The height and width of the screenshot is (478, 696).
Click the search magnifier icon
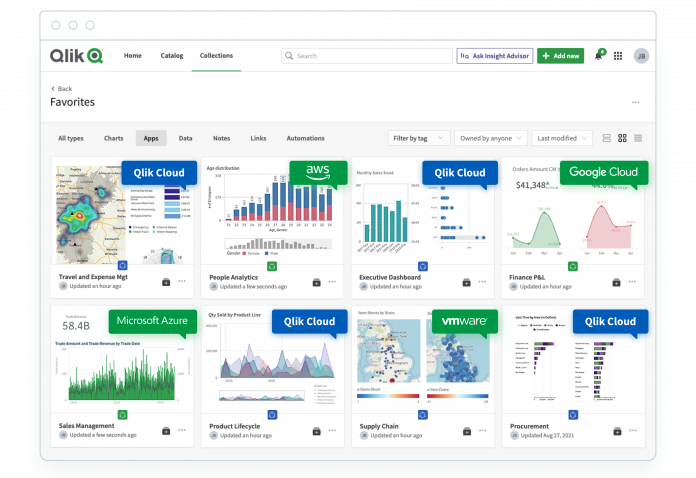[289, 56]
